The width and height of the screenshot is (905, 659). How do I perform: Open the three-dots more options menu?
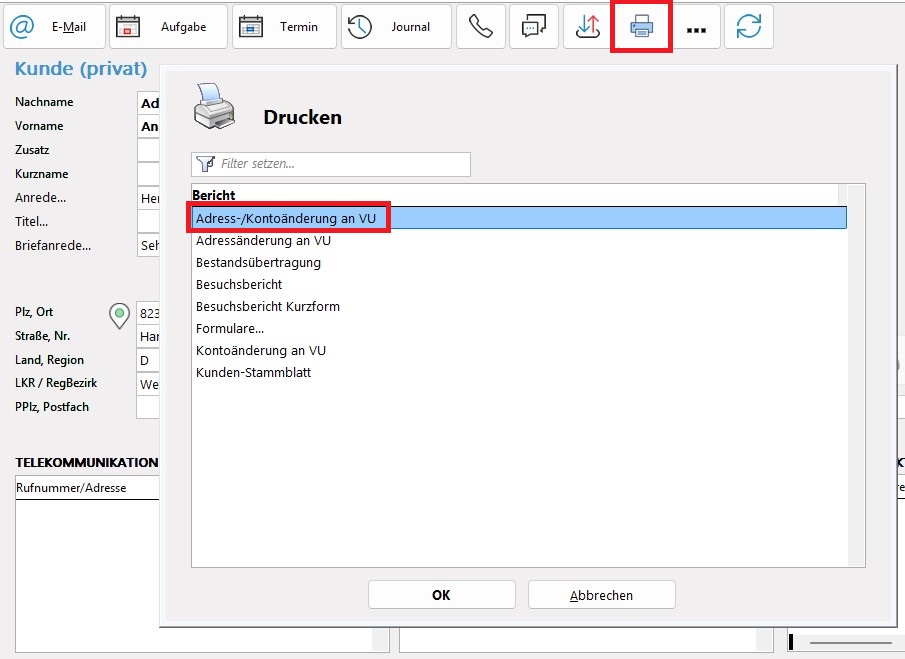[695, 28]
